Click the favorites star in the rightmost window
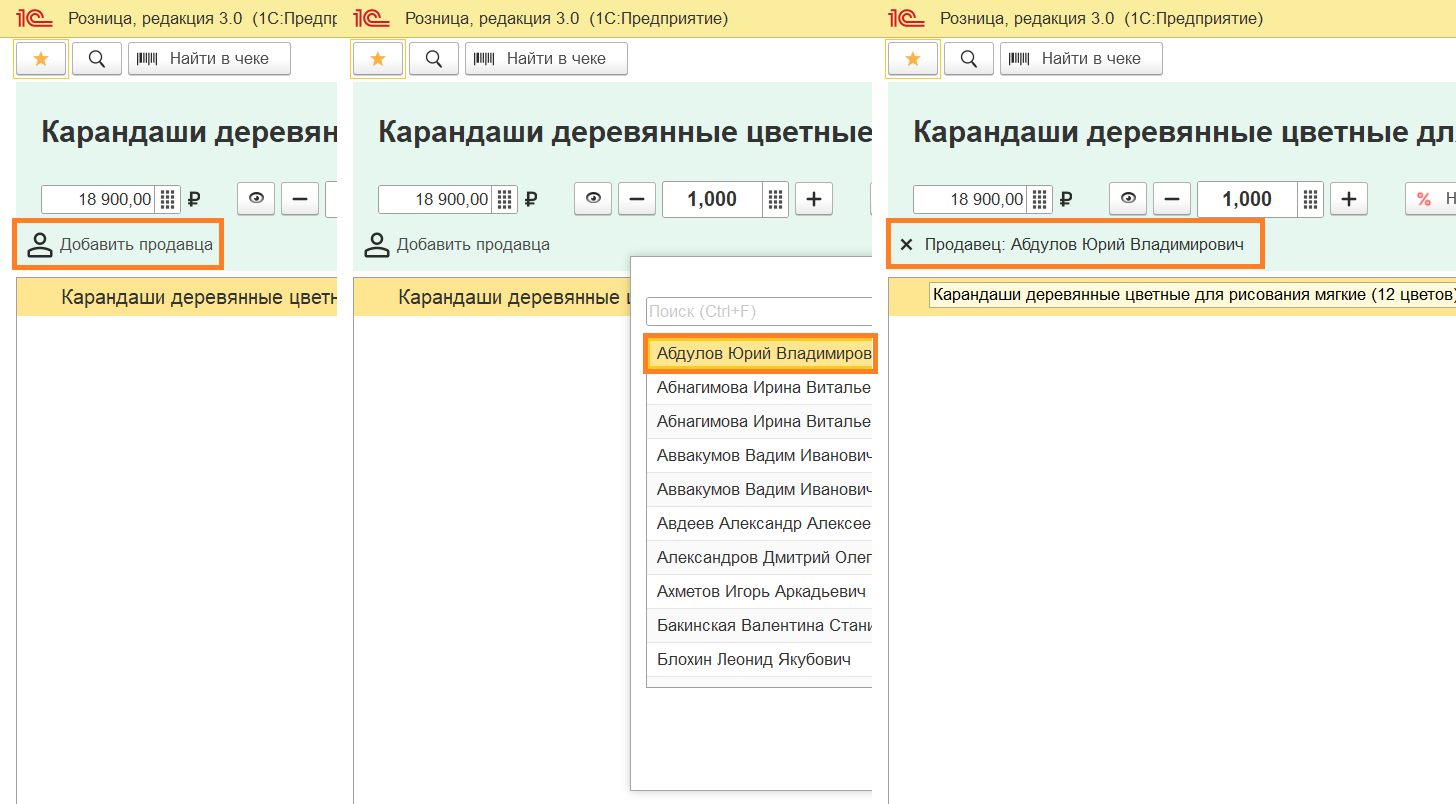Viewport: 1456px width, 804px height. pos(912,59)
